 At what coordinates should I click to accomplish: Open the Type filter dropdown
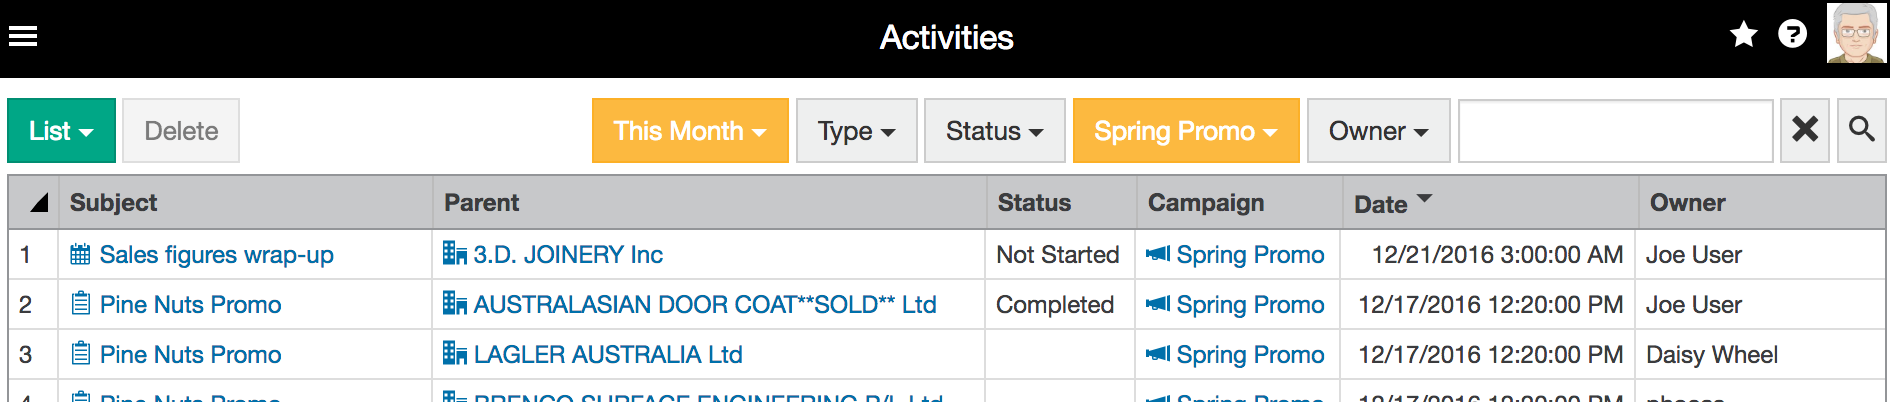857,130
